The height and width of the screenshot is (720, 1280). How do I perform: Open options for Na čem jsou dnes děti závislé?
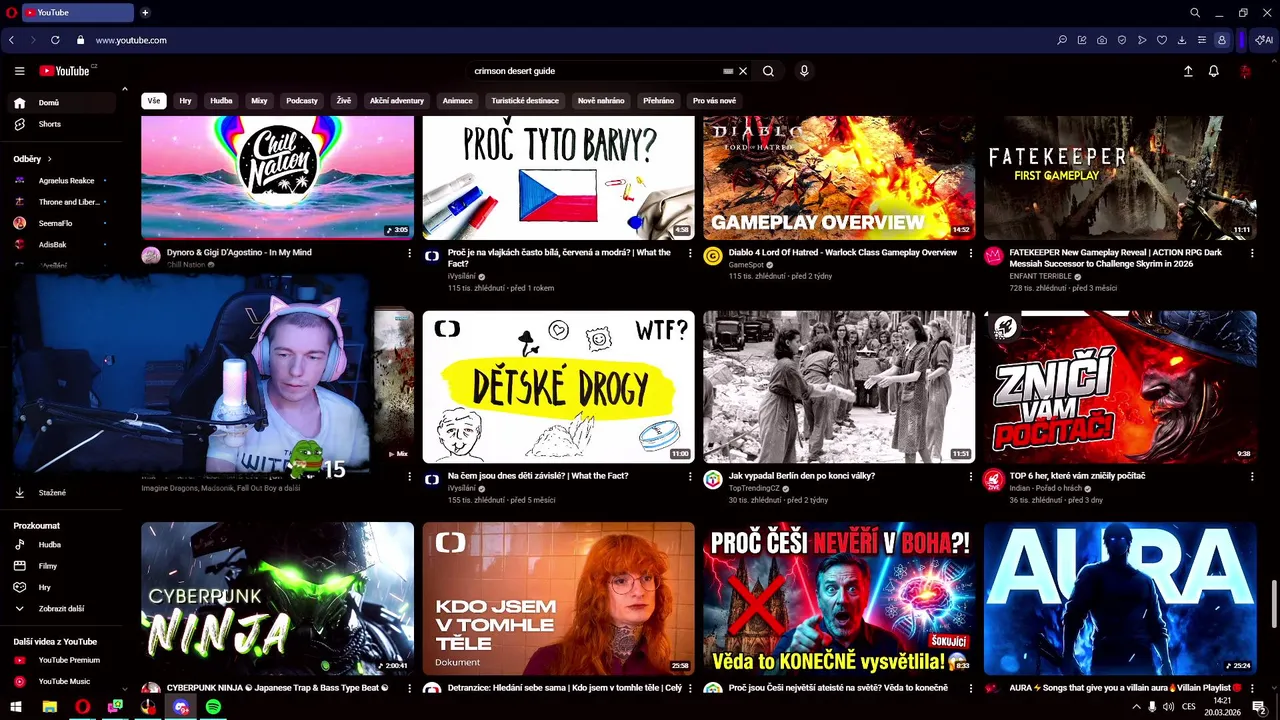(x=689, y=477)
